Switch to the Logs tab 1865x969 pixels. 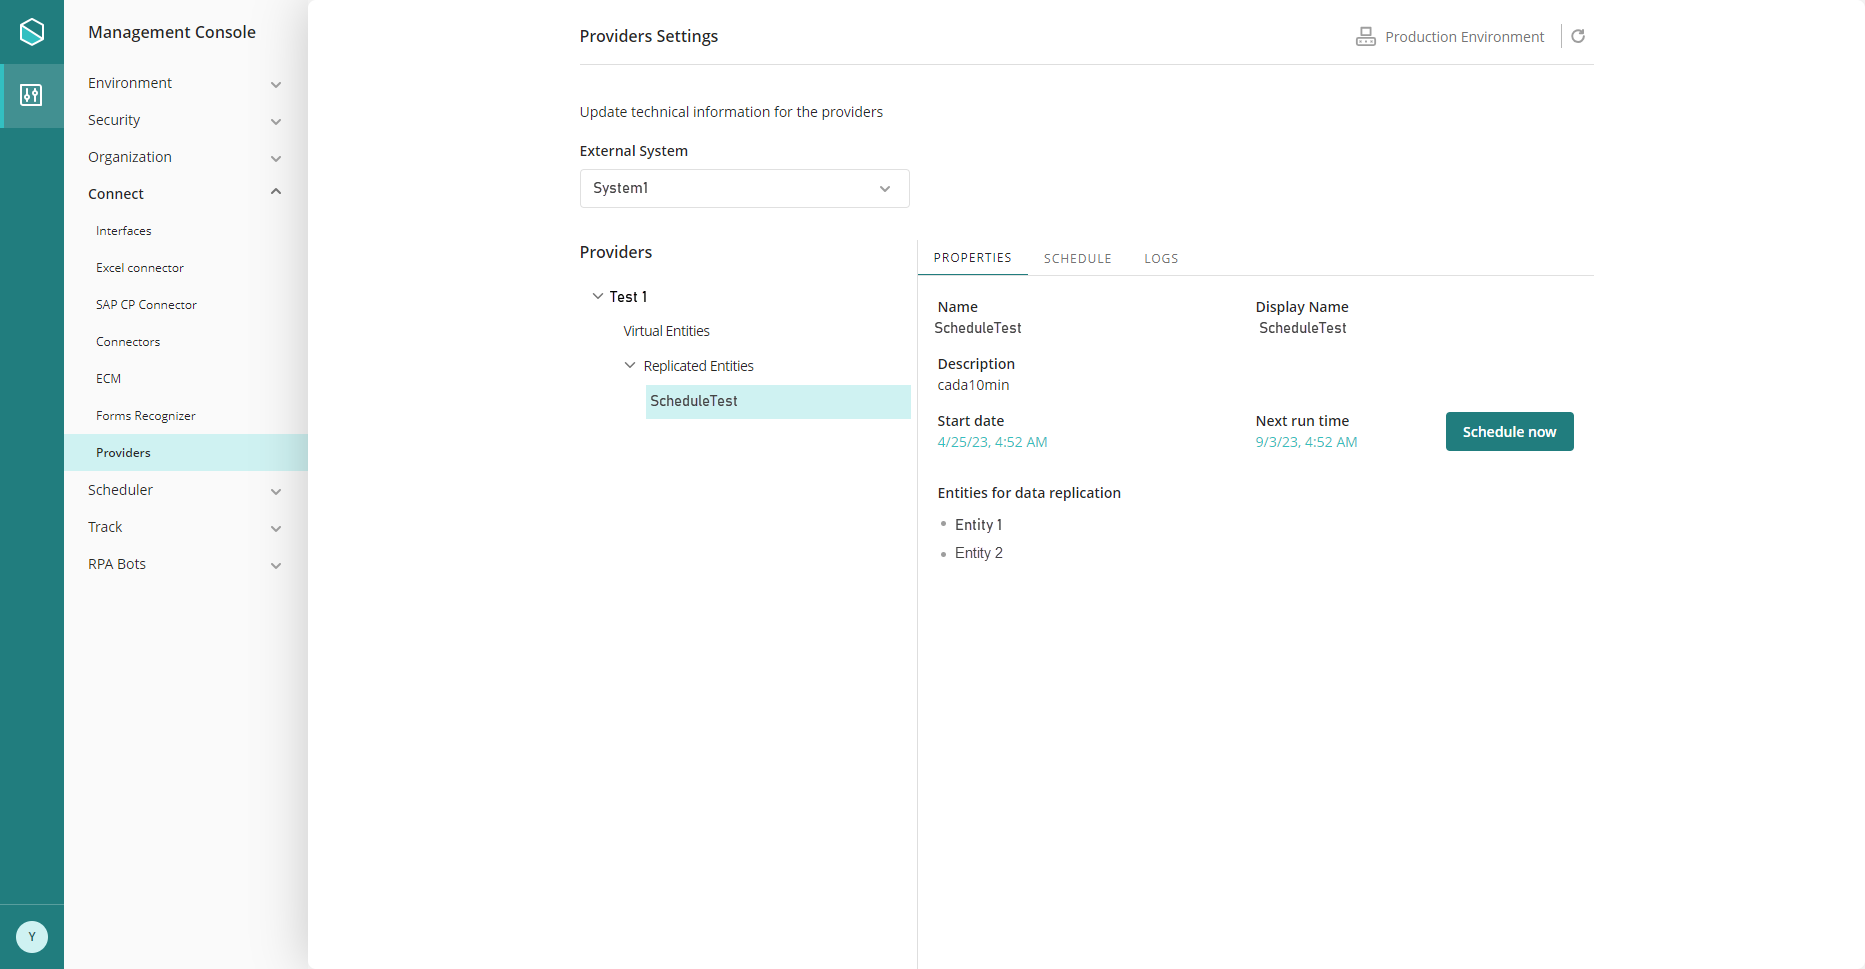(x=1161, y=258)
